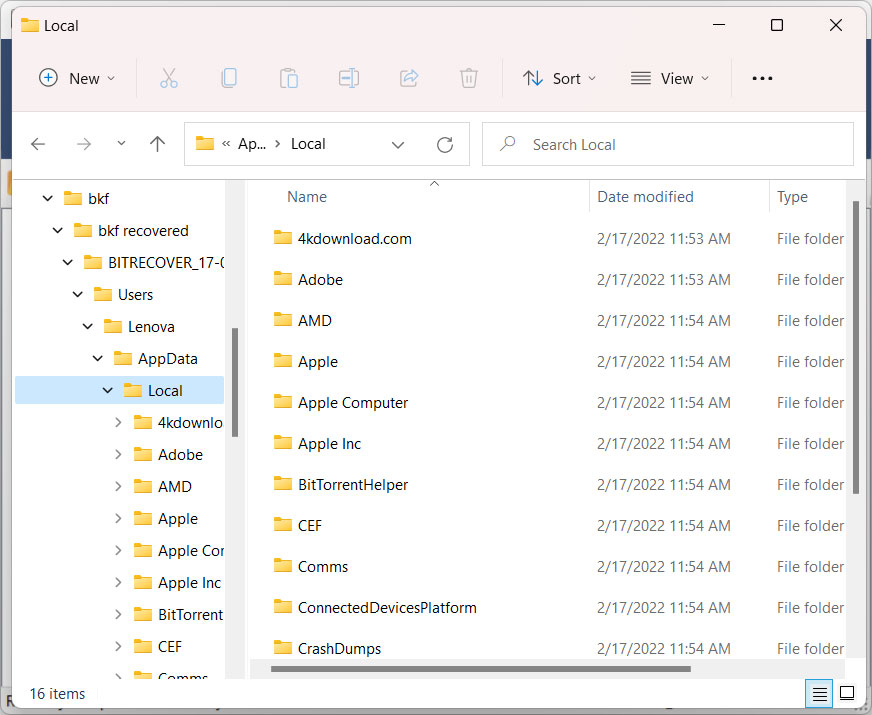Click the file list horizontal scrollbar
The width and height of the screenshot is (872, 715).
coord(480,669)
